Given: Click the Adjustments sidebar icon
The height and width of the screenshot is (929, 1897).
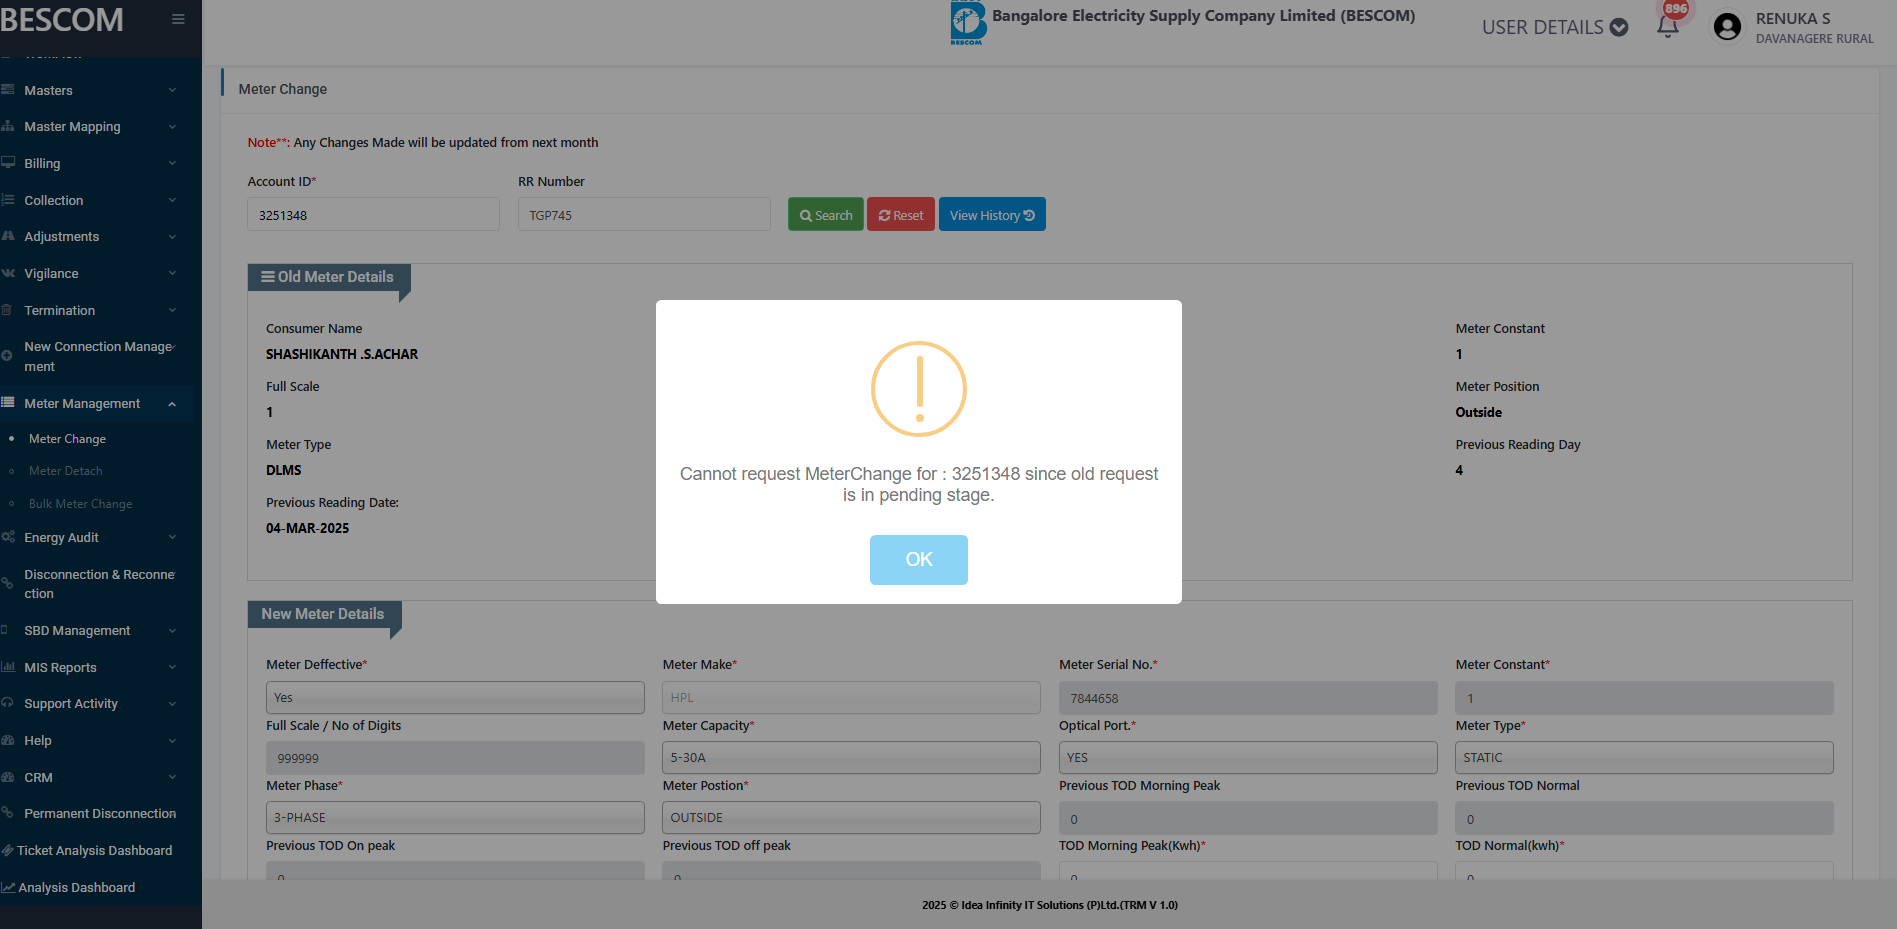Looking at the screenshot, I should [8, 236].
